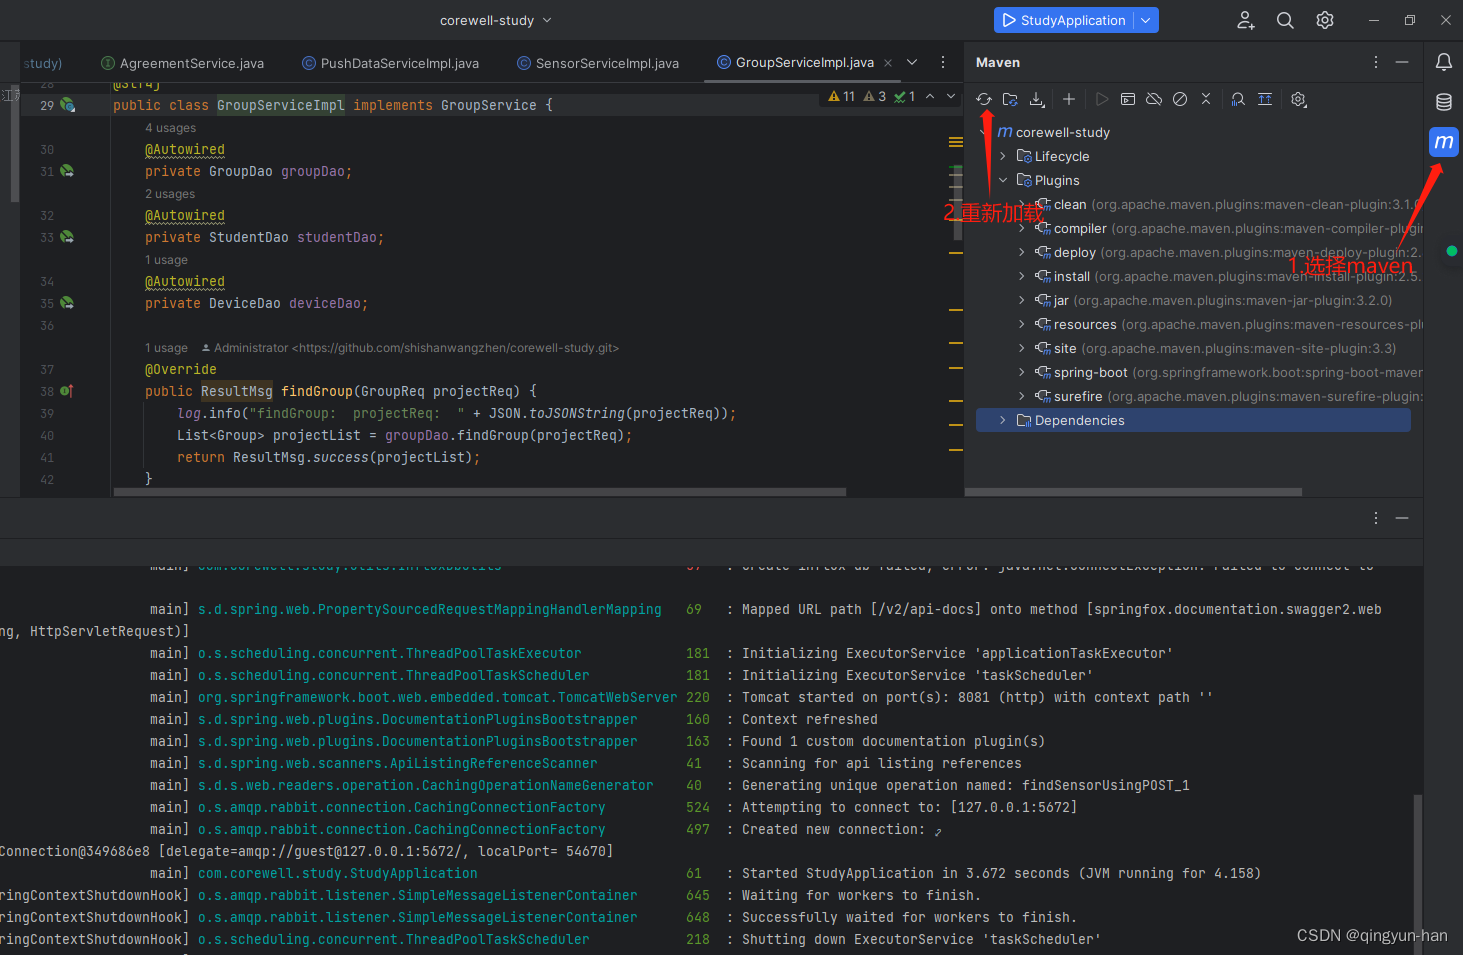1463x955 pixels.
Task: Hide the bottom Run panel
Action: point(1402,518)
